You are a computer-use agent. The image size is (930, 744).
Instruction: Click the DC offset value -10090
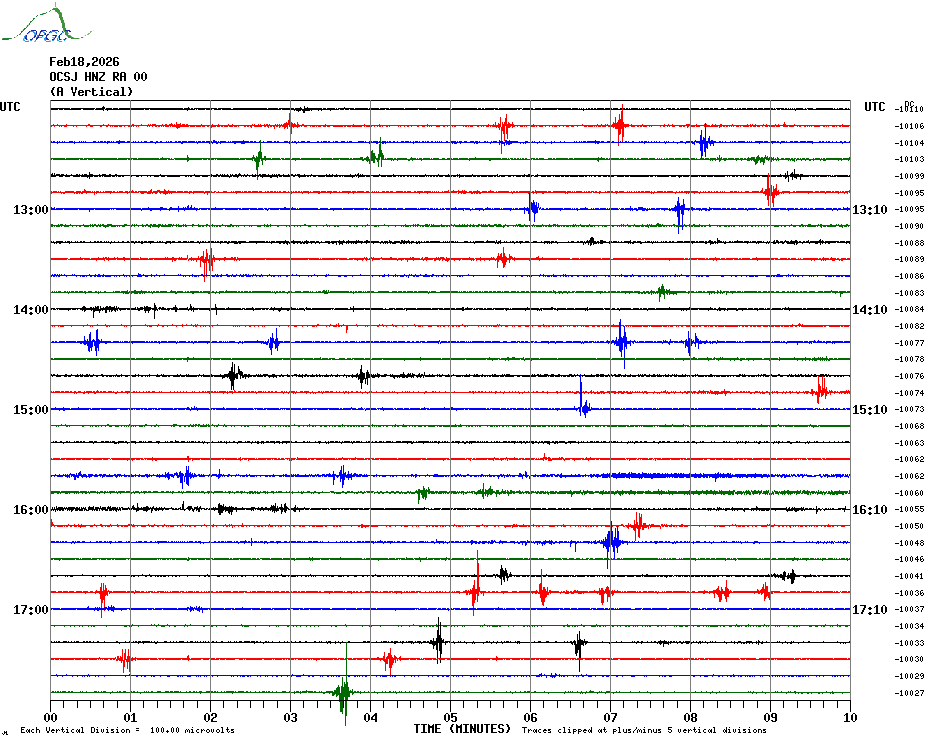pyautogui.click(x=909, y=226)
